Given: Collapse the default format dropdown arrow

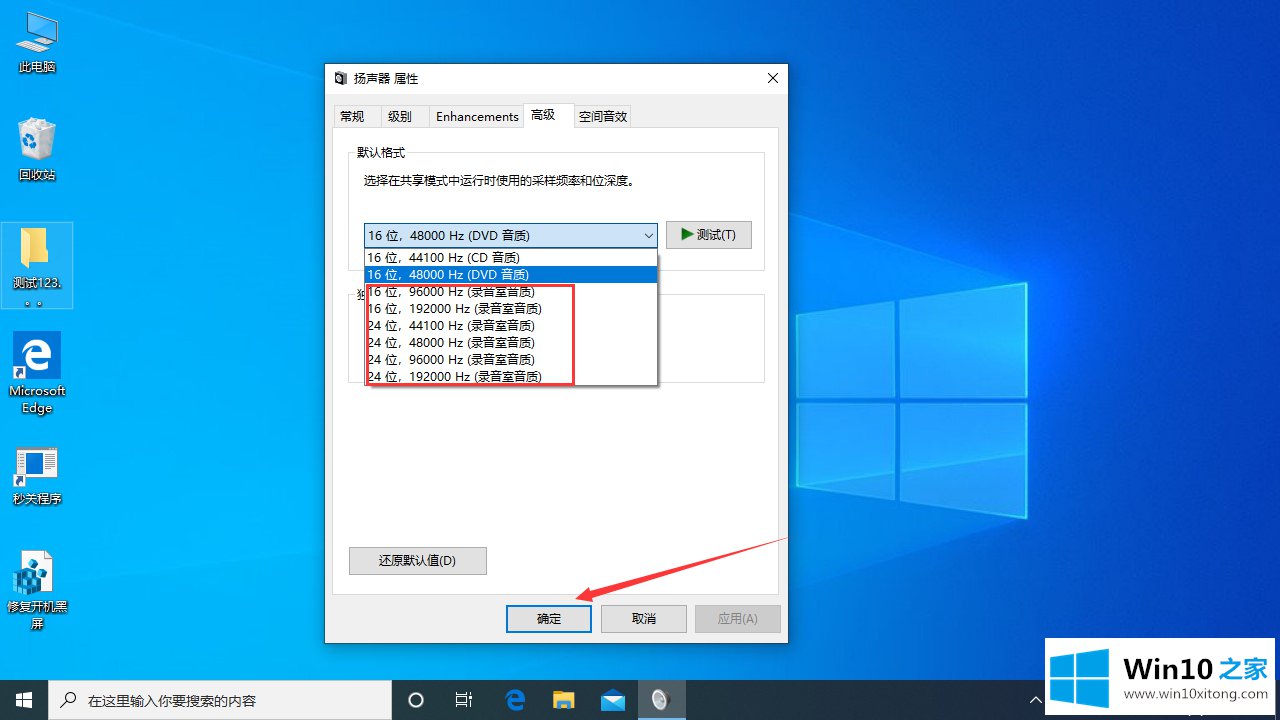Looking at the screenshot, I should click(647, 236).
